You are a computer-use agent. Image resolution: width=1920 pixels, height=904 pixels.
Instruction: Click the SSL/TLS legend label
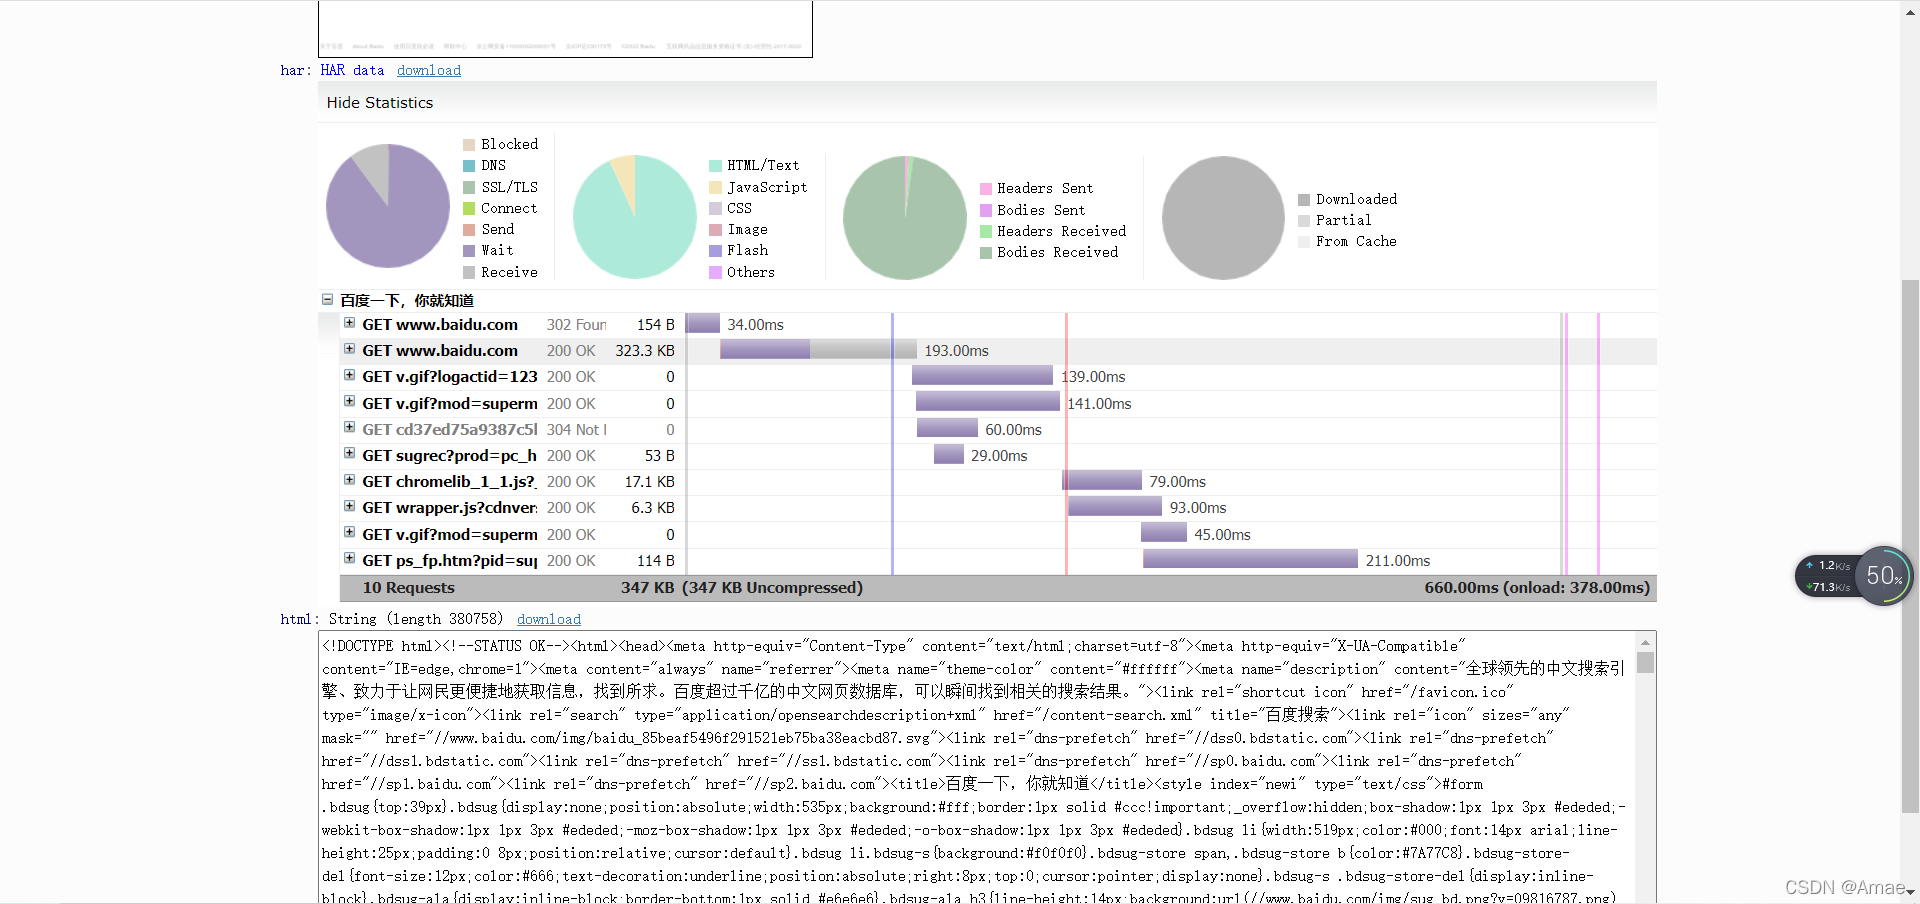(x=509, y=187)
